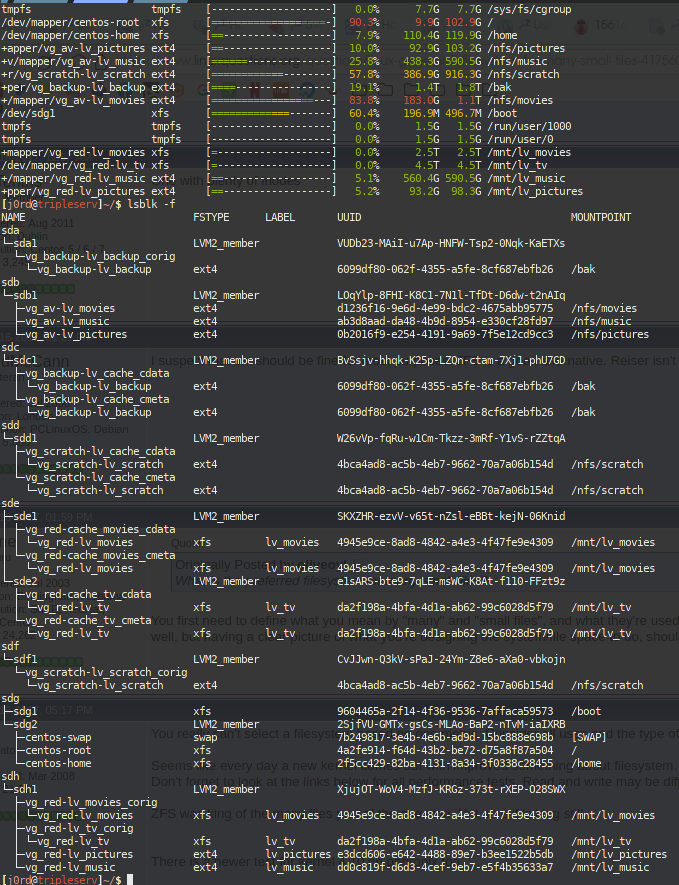The height and width of the screenshot is (885, 679).
Task: Click the NAME column header
Action: (x=13, y=217)
